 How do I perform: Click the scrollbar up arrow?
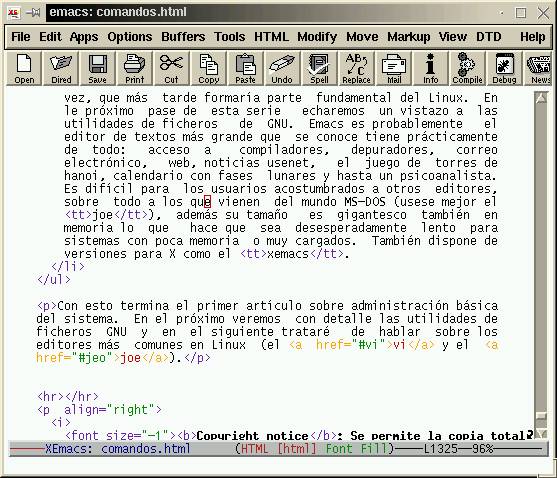click(541, 97)
